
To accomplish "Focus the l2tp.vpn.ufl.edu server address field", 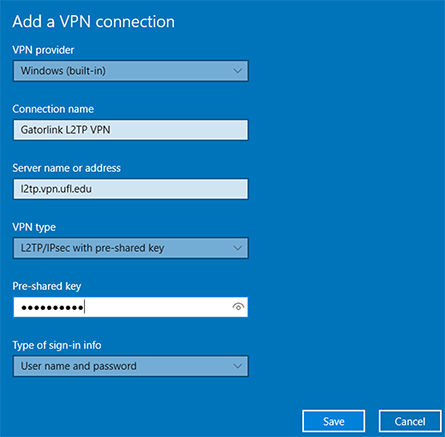I will [x=131, y=189].
